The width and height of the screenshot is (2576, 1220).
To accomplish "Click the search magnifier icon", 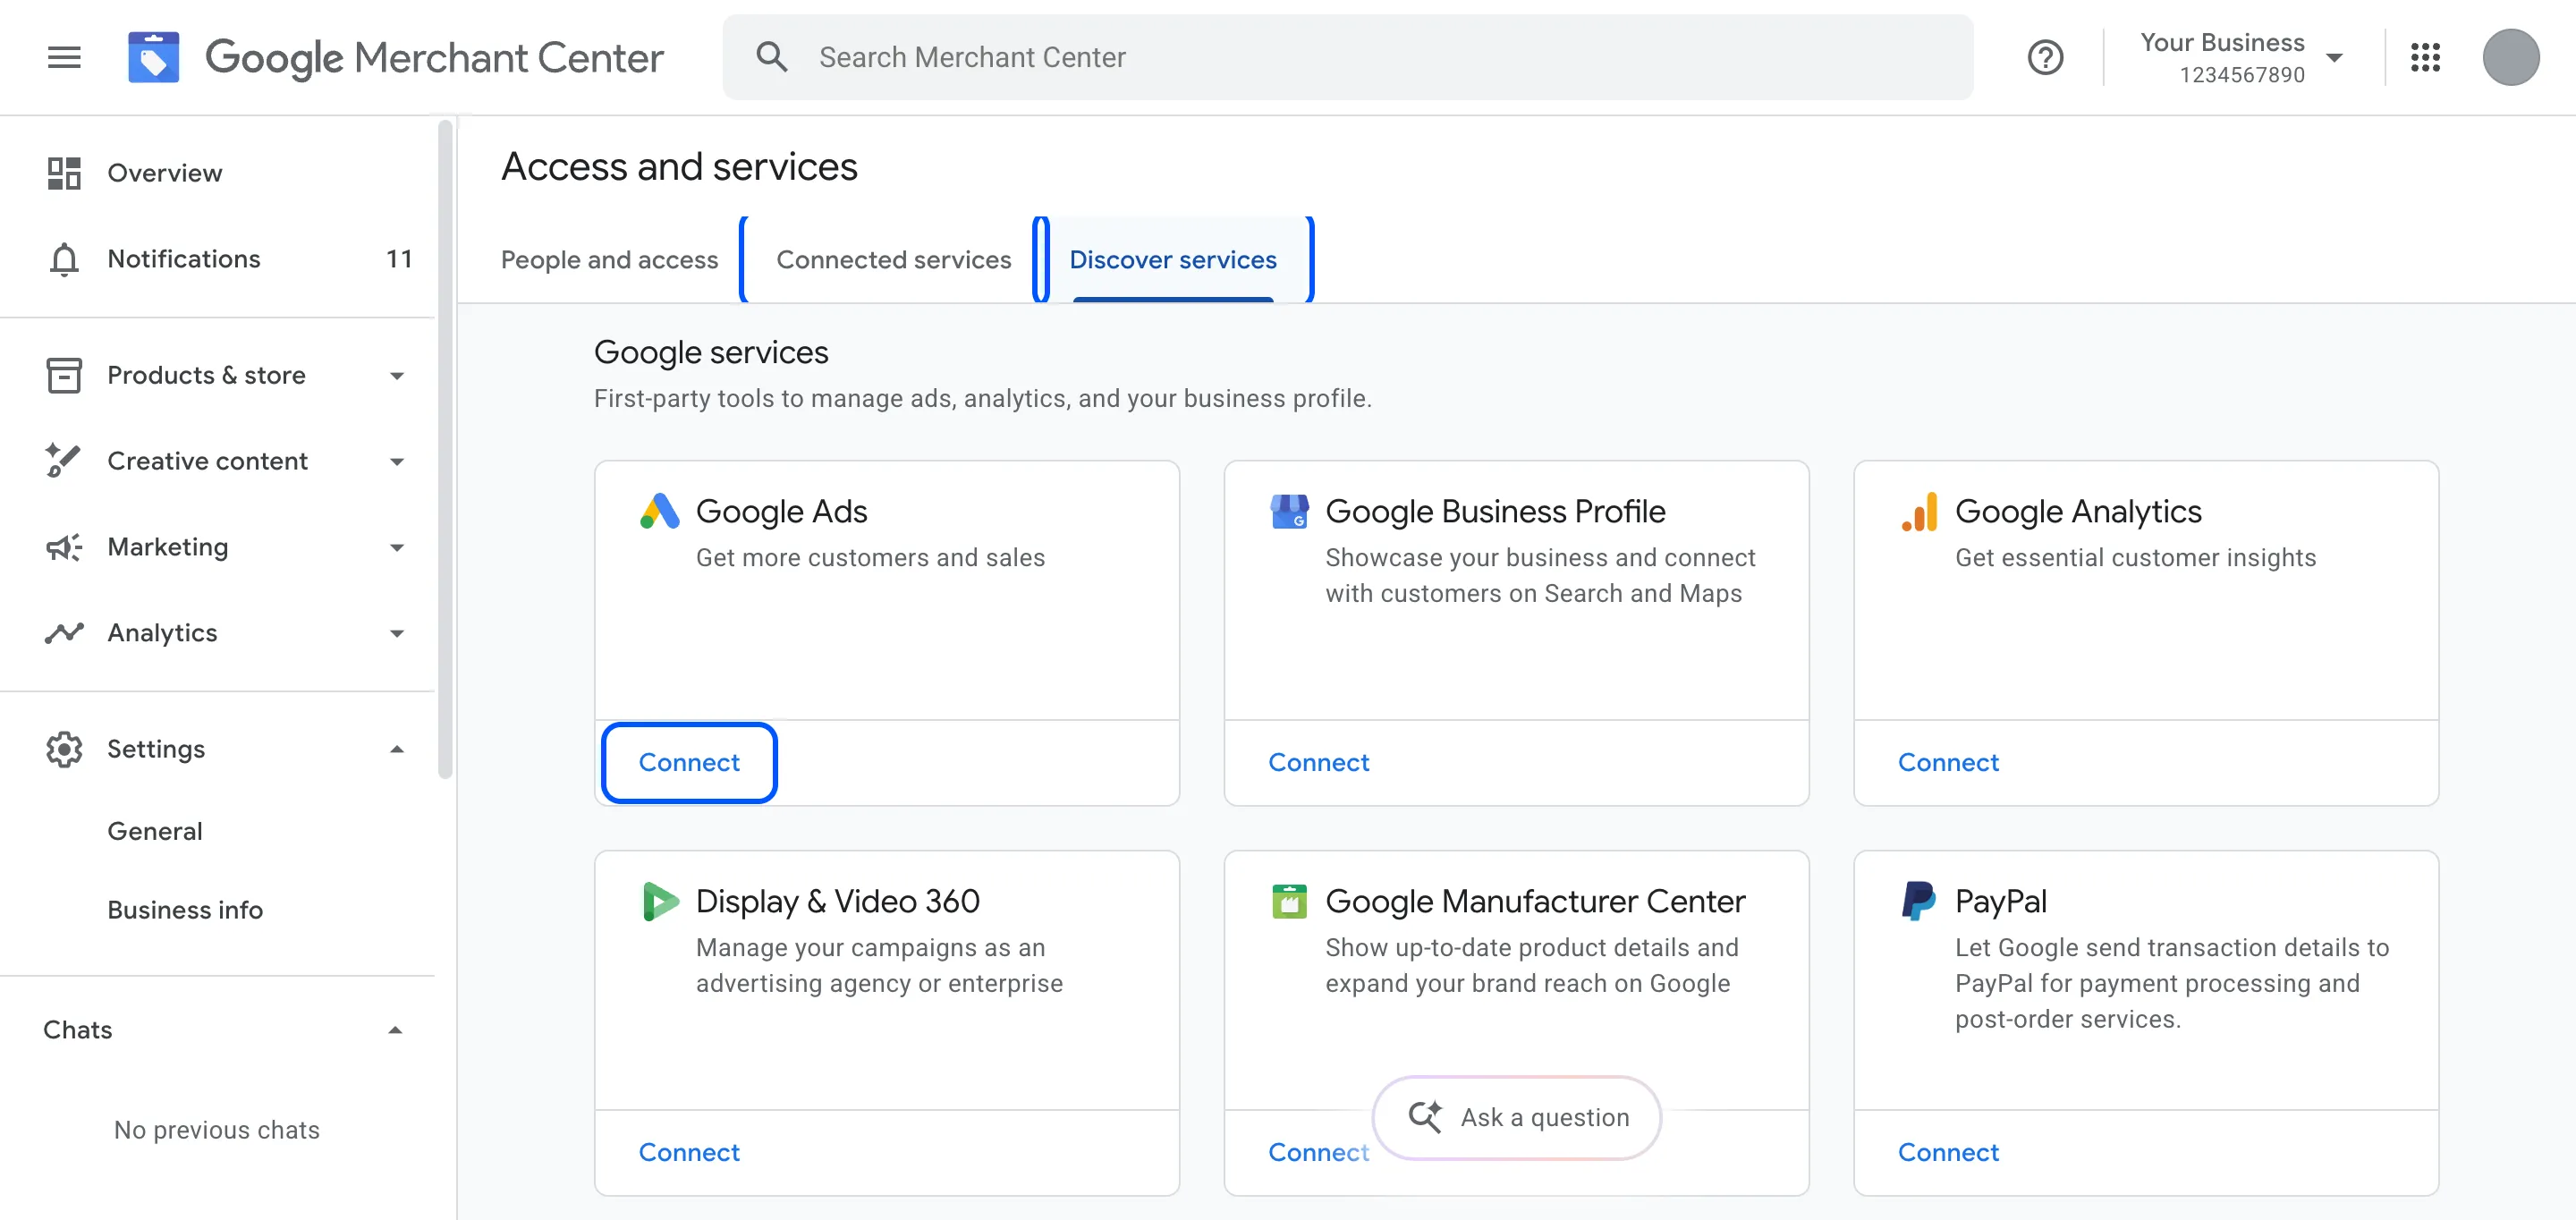I will point(771,57).
